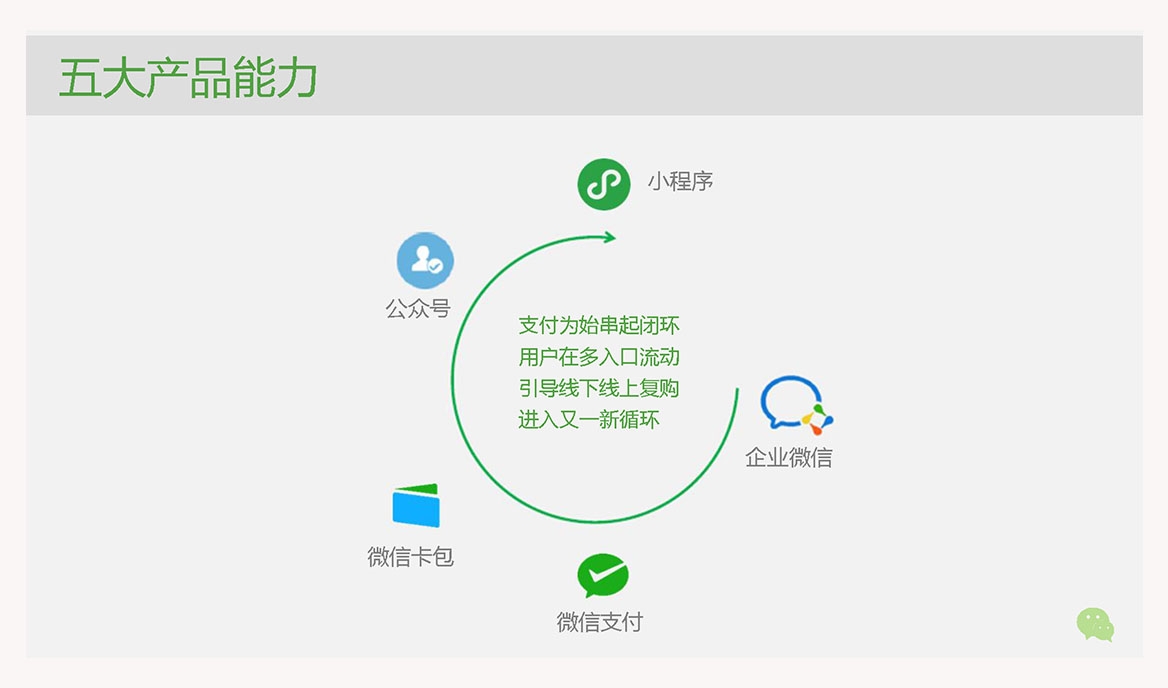Open the blue 微信卡包 wallet icon
1168x688 pixels.
[x=416, y=506]
